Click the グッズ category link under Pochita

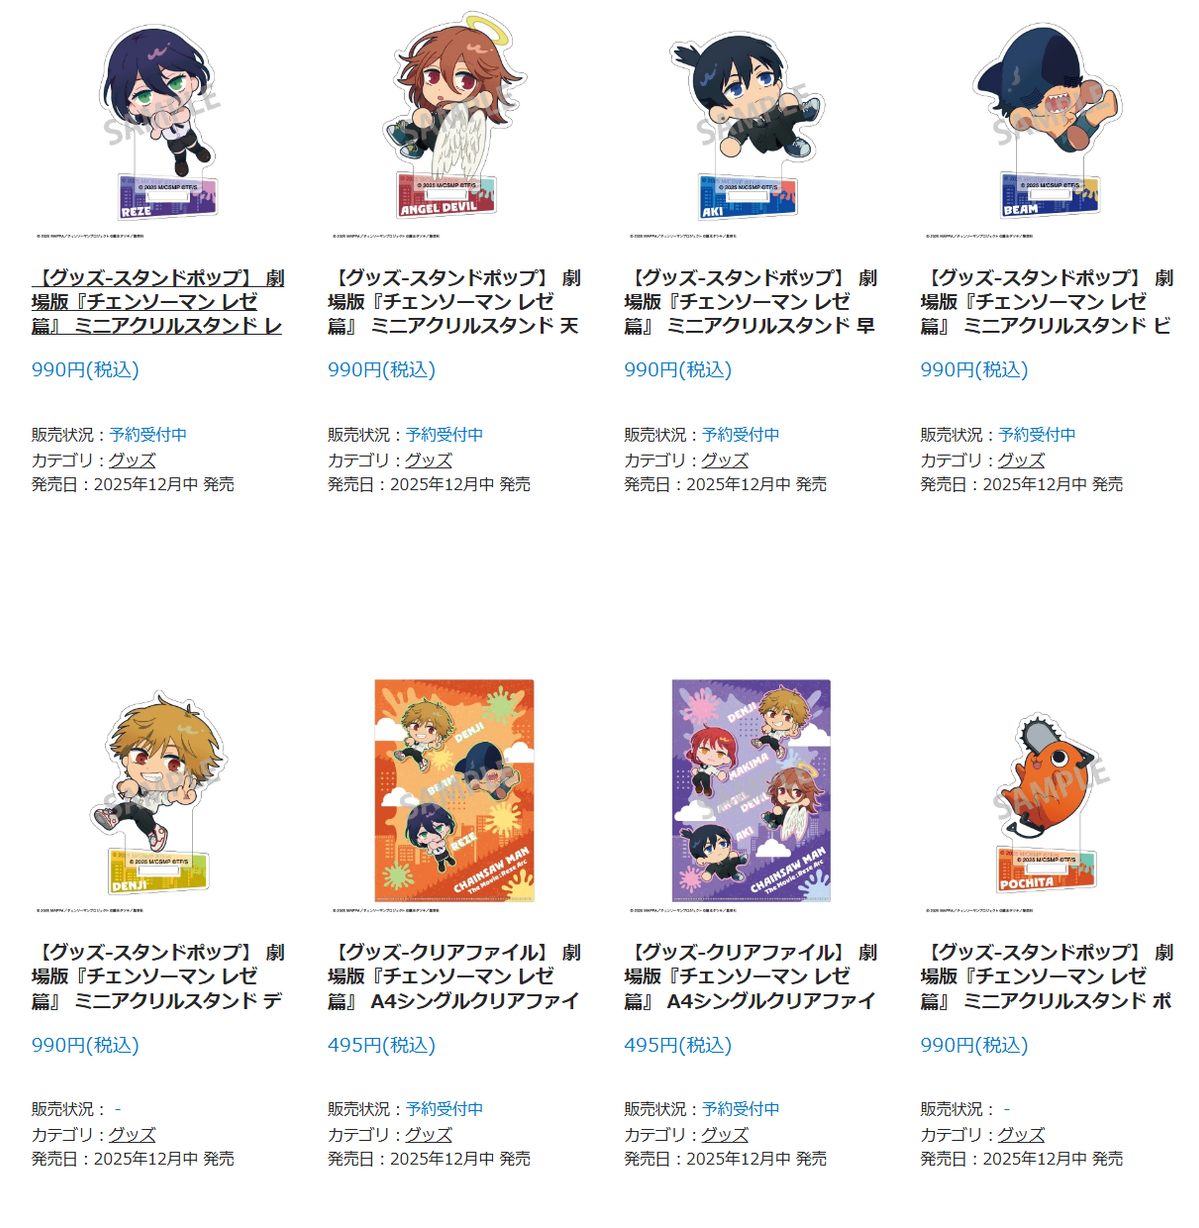tap(1021, 1135)
